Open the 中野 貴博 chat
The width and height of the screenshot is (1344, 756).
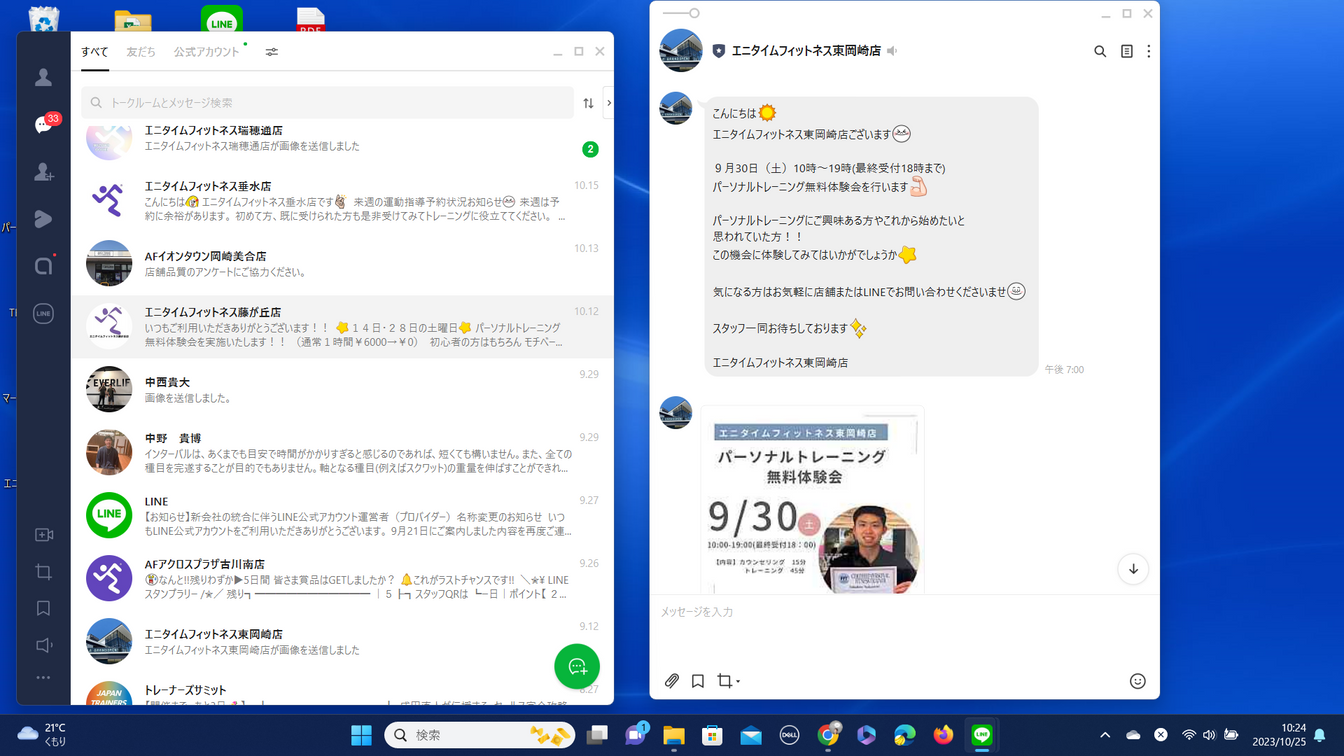(x=342, y=453)
